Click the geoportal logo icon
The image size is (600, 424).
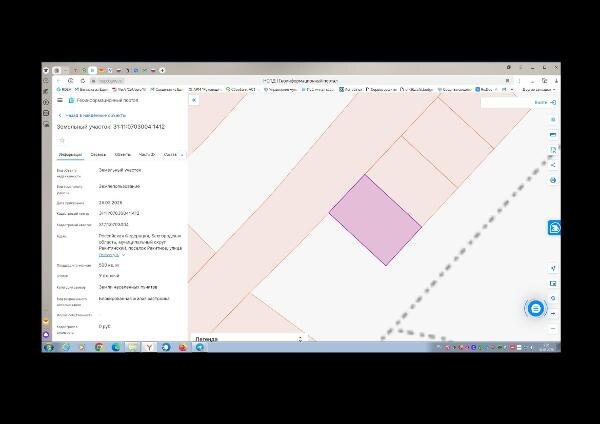71,100
